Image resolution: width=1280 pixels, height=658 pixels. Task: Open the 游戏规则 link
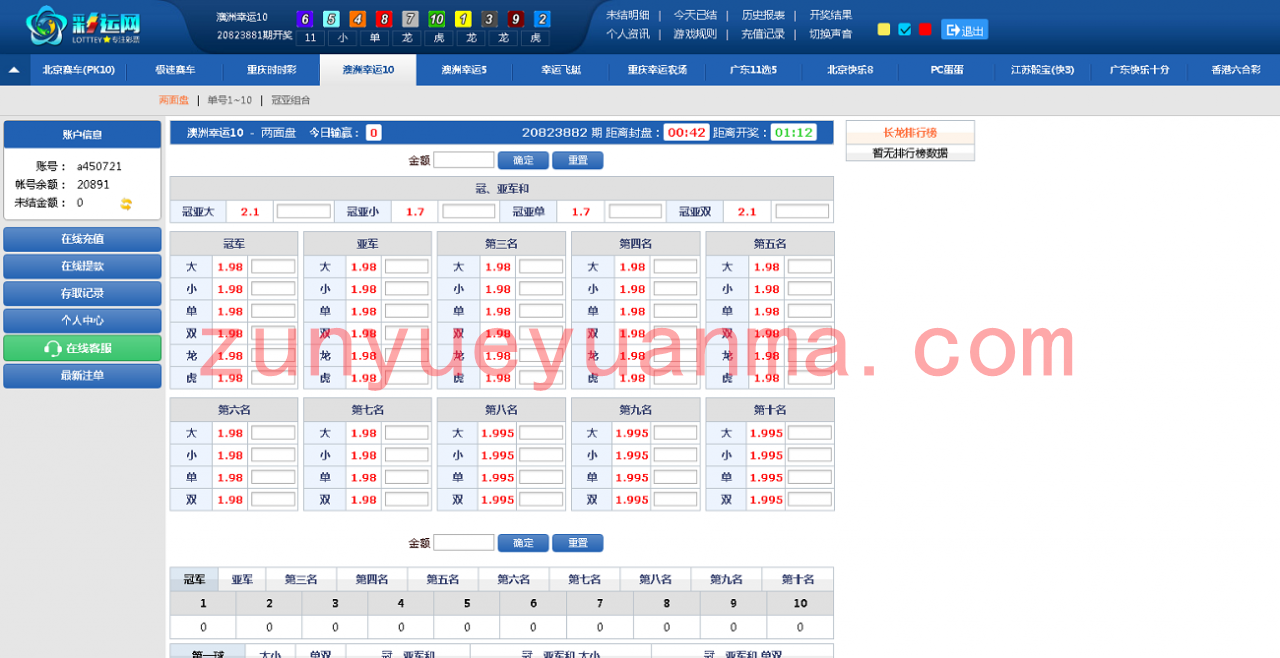pos(695,34)
